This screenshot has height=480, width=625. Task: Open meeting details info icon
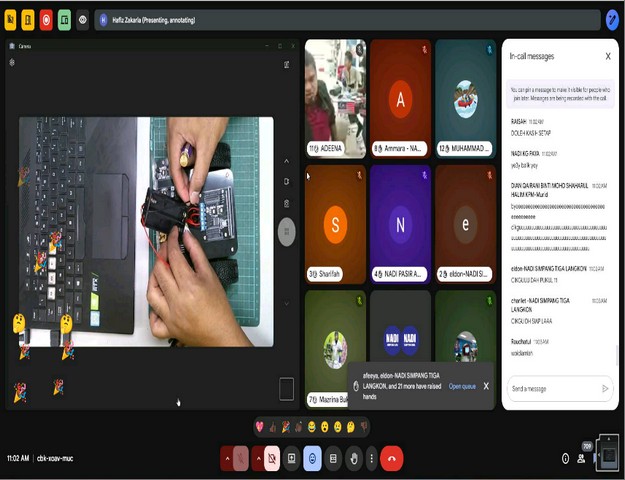pyautogui.click(x=565, y=458)
